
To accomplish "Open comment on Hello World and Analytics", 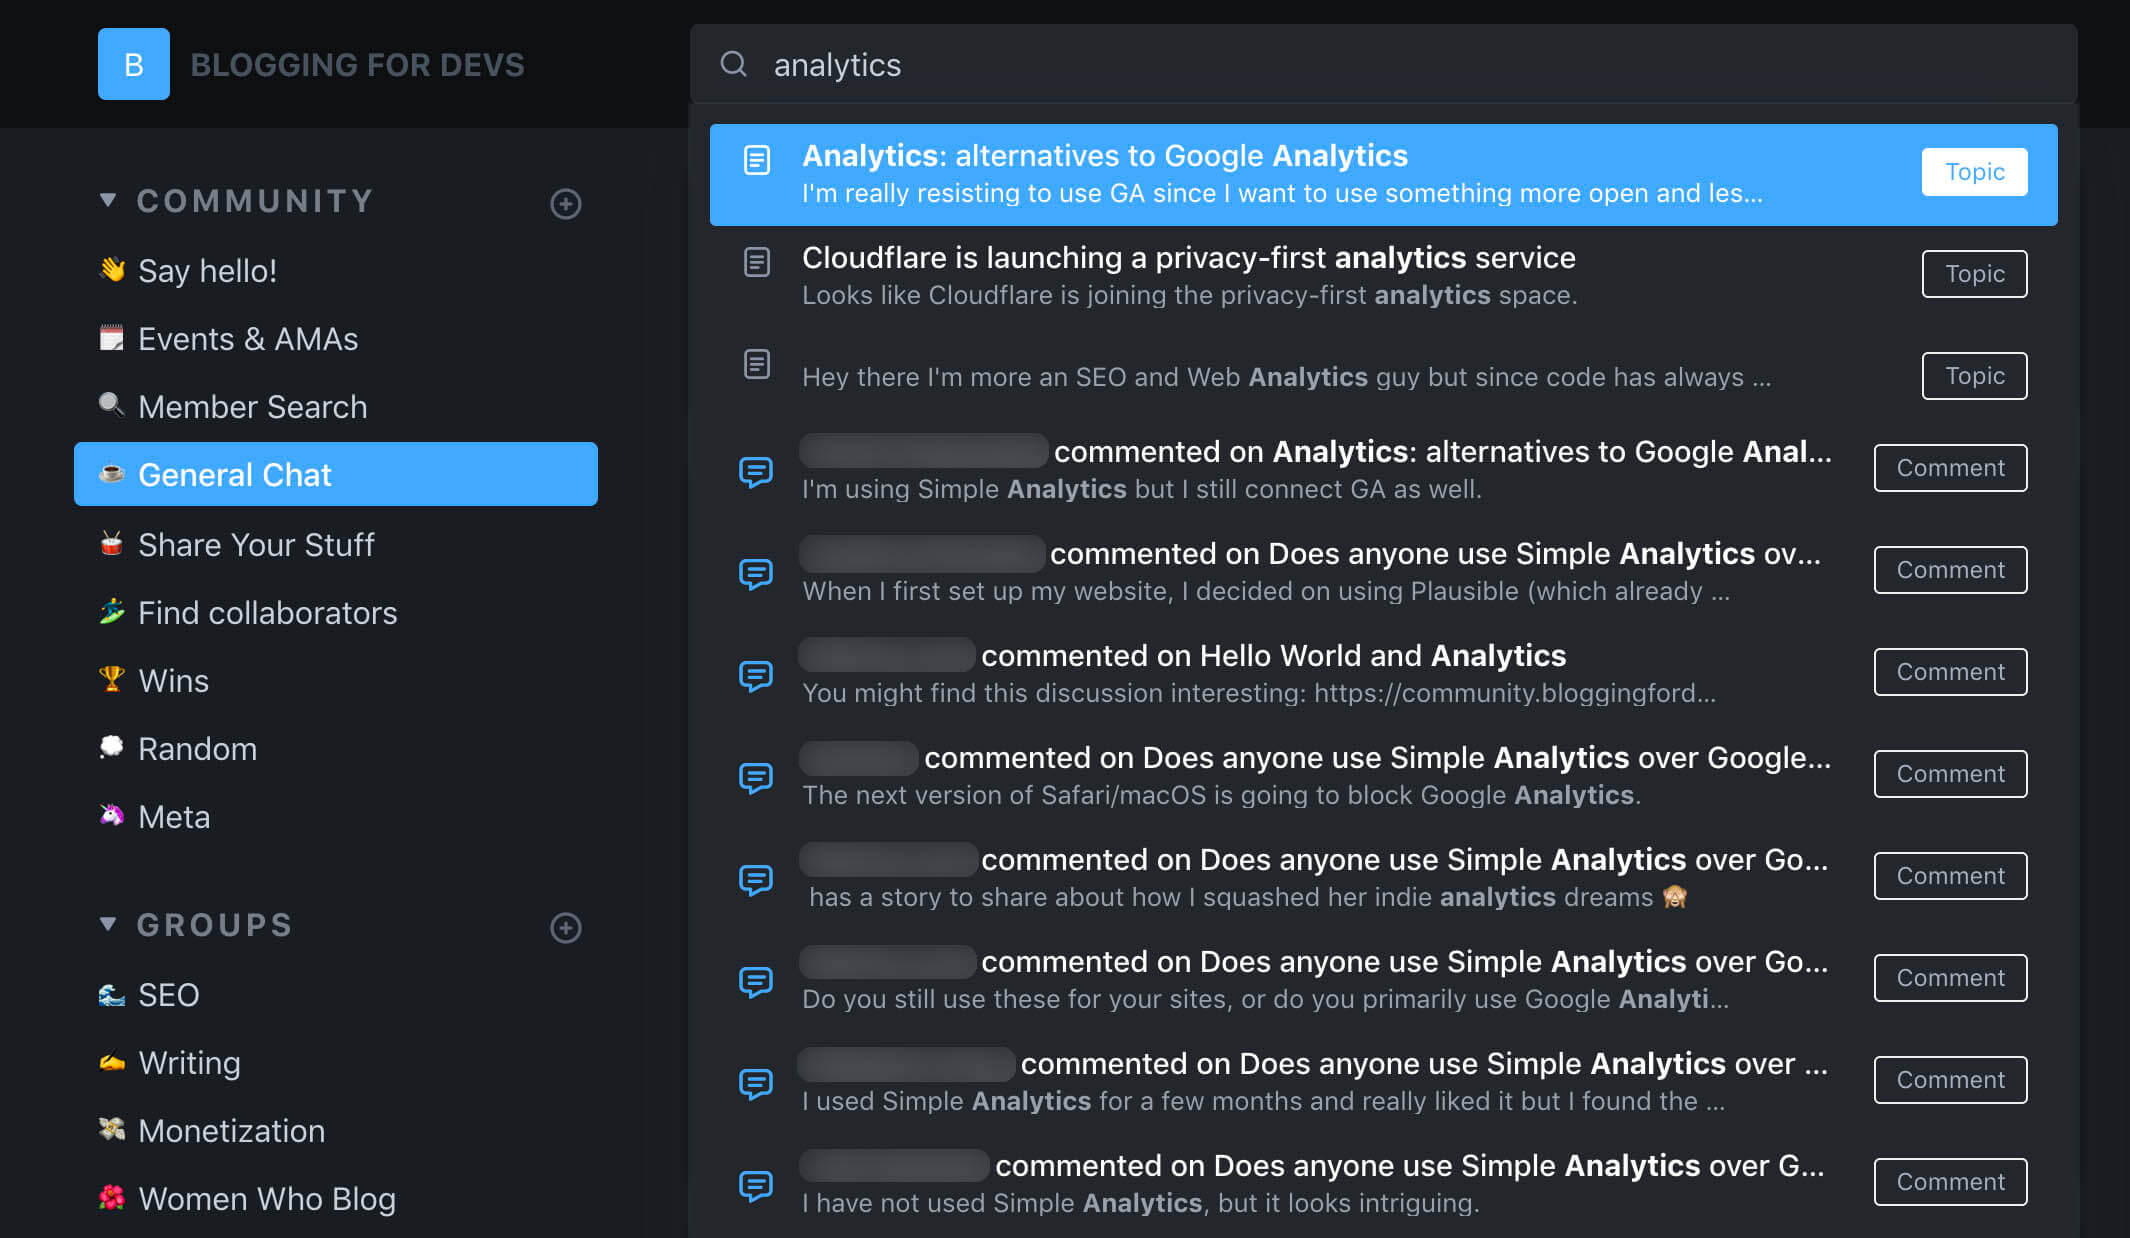I will coord(1383,673).
